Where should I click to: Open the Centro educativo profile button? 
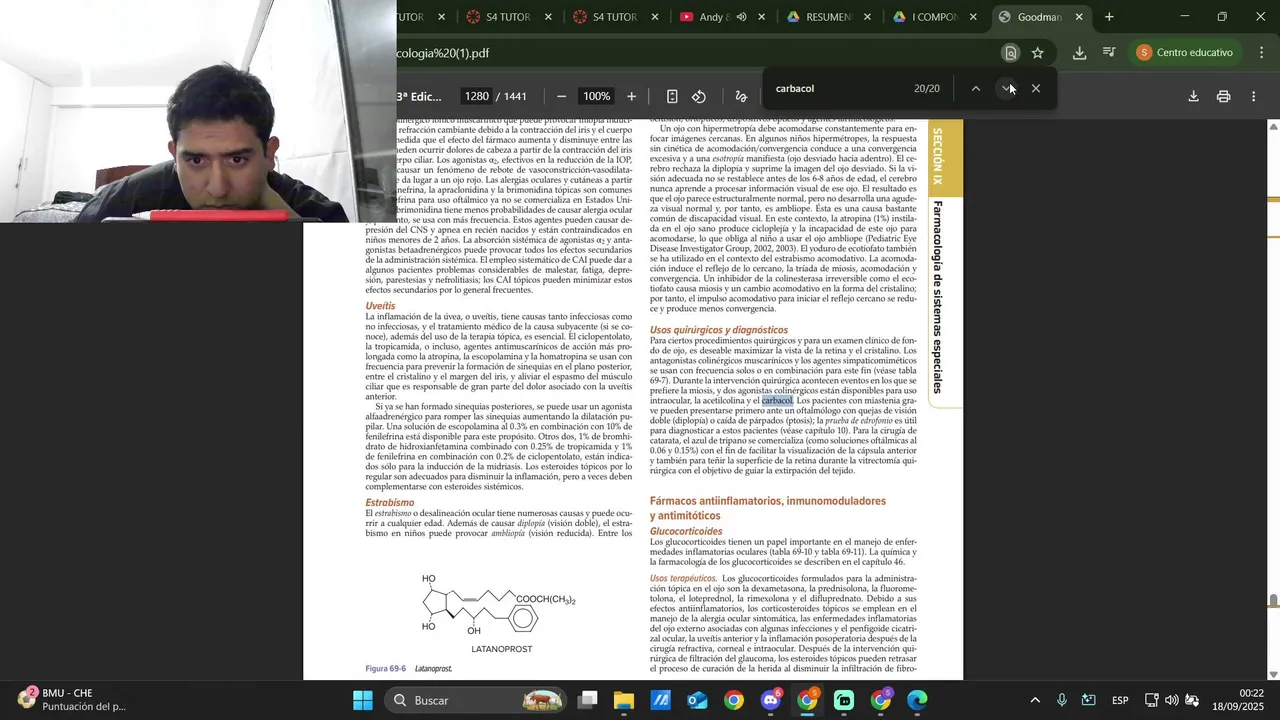(1186, 53)
